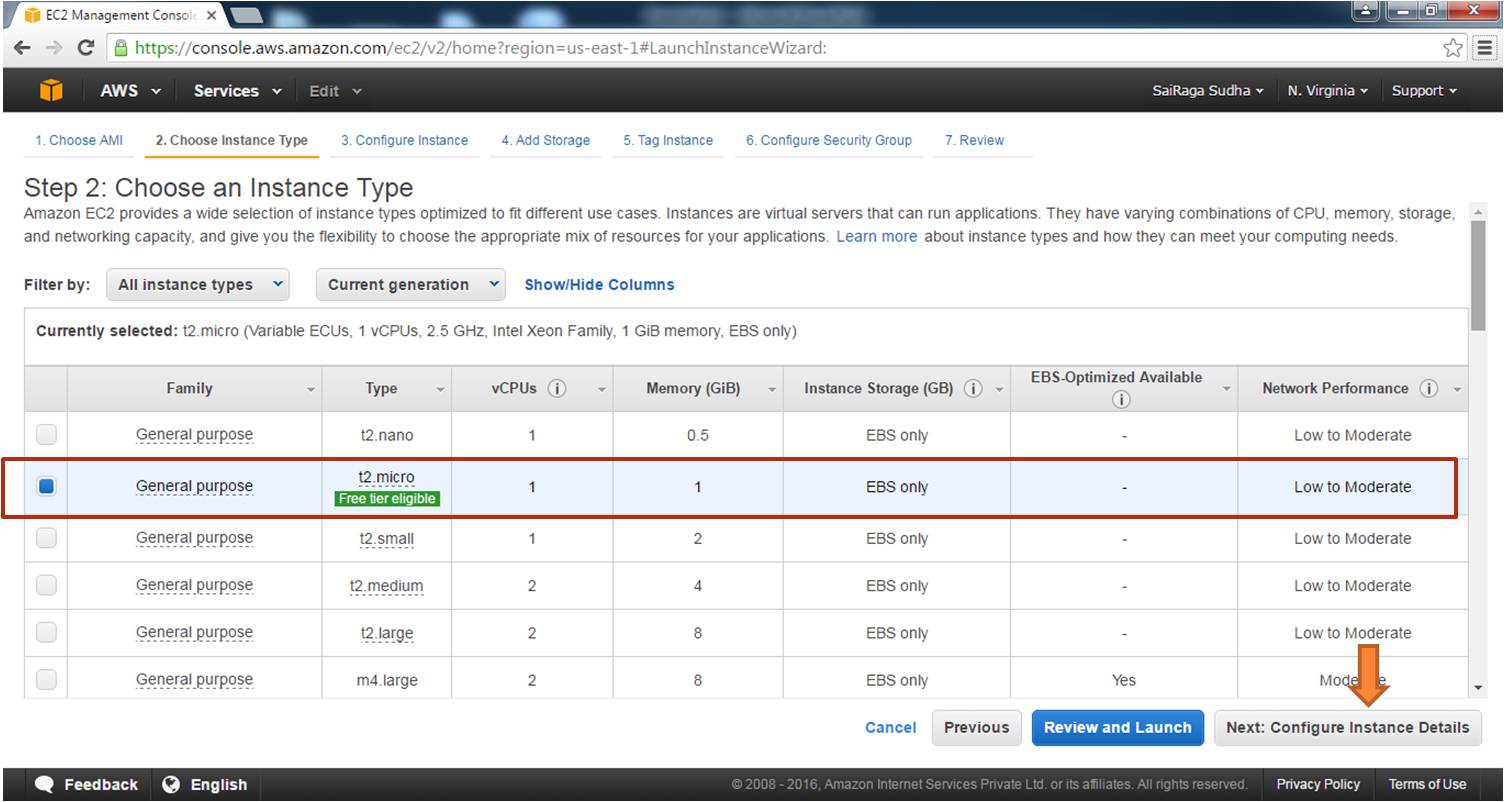Expand the Services dropdown menu

(237, 90)
